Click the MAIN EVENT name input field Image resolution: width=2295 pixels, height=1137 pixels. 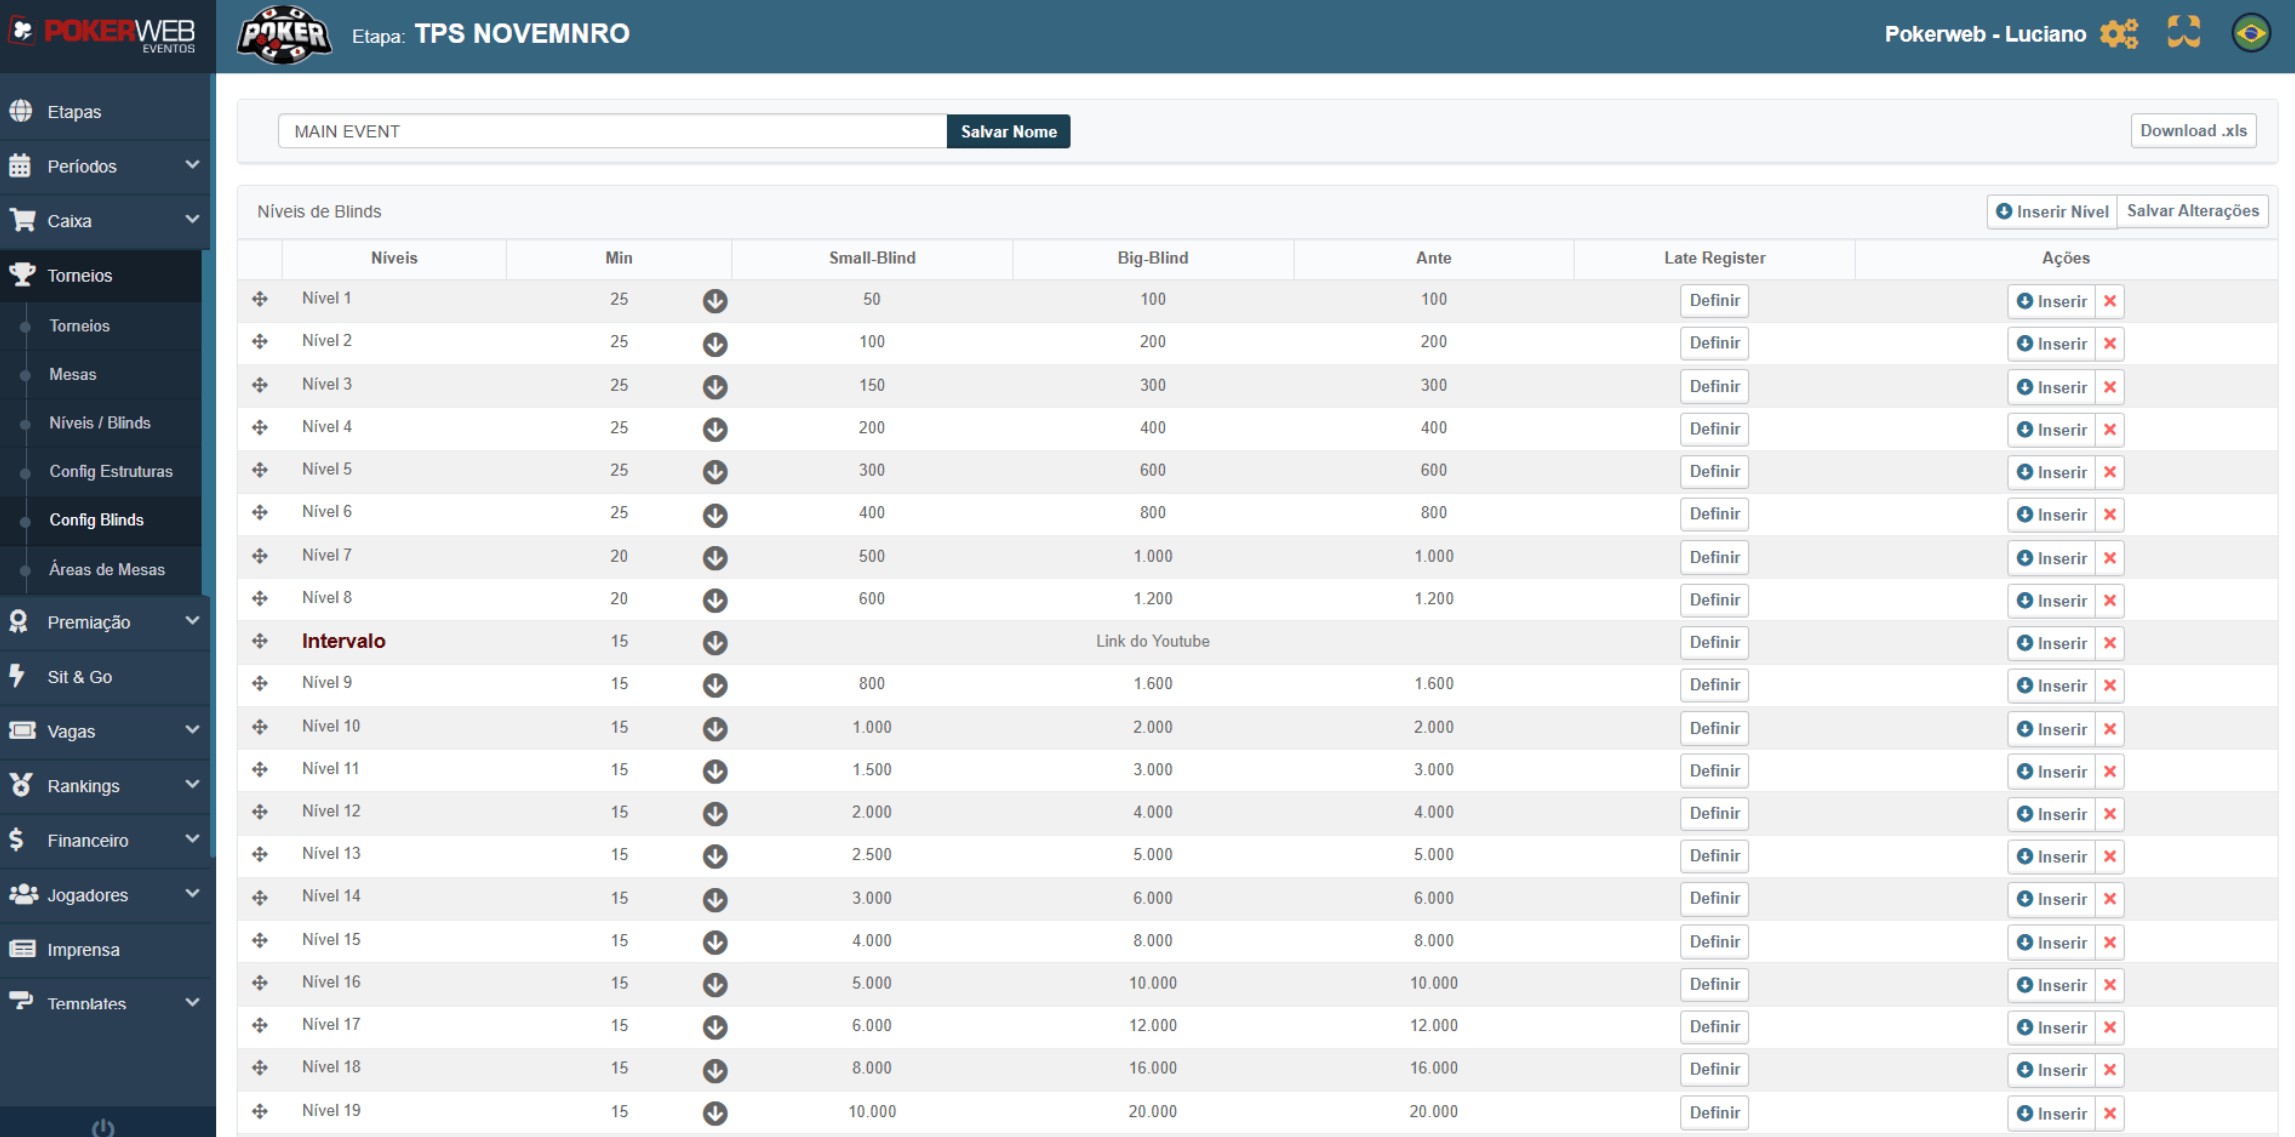point(612,131)
